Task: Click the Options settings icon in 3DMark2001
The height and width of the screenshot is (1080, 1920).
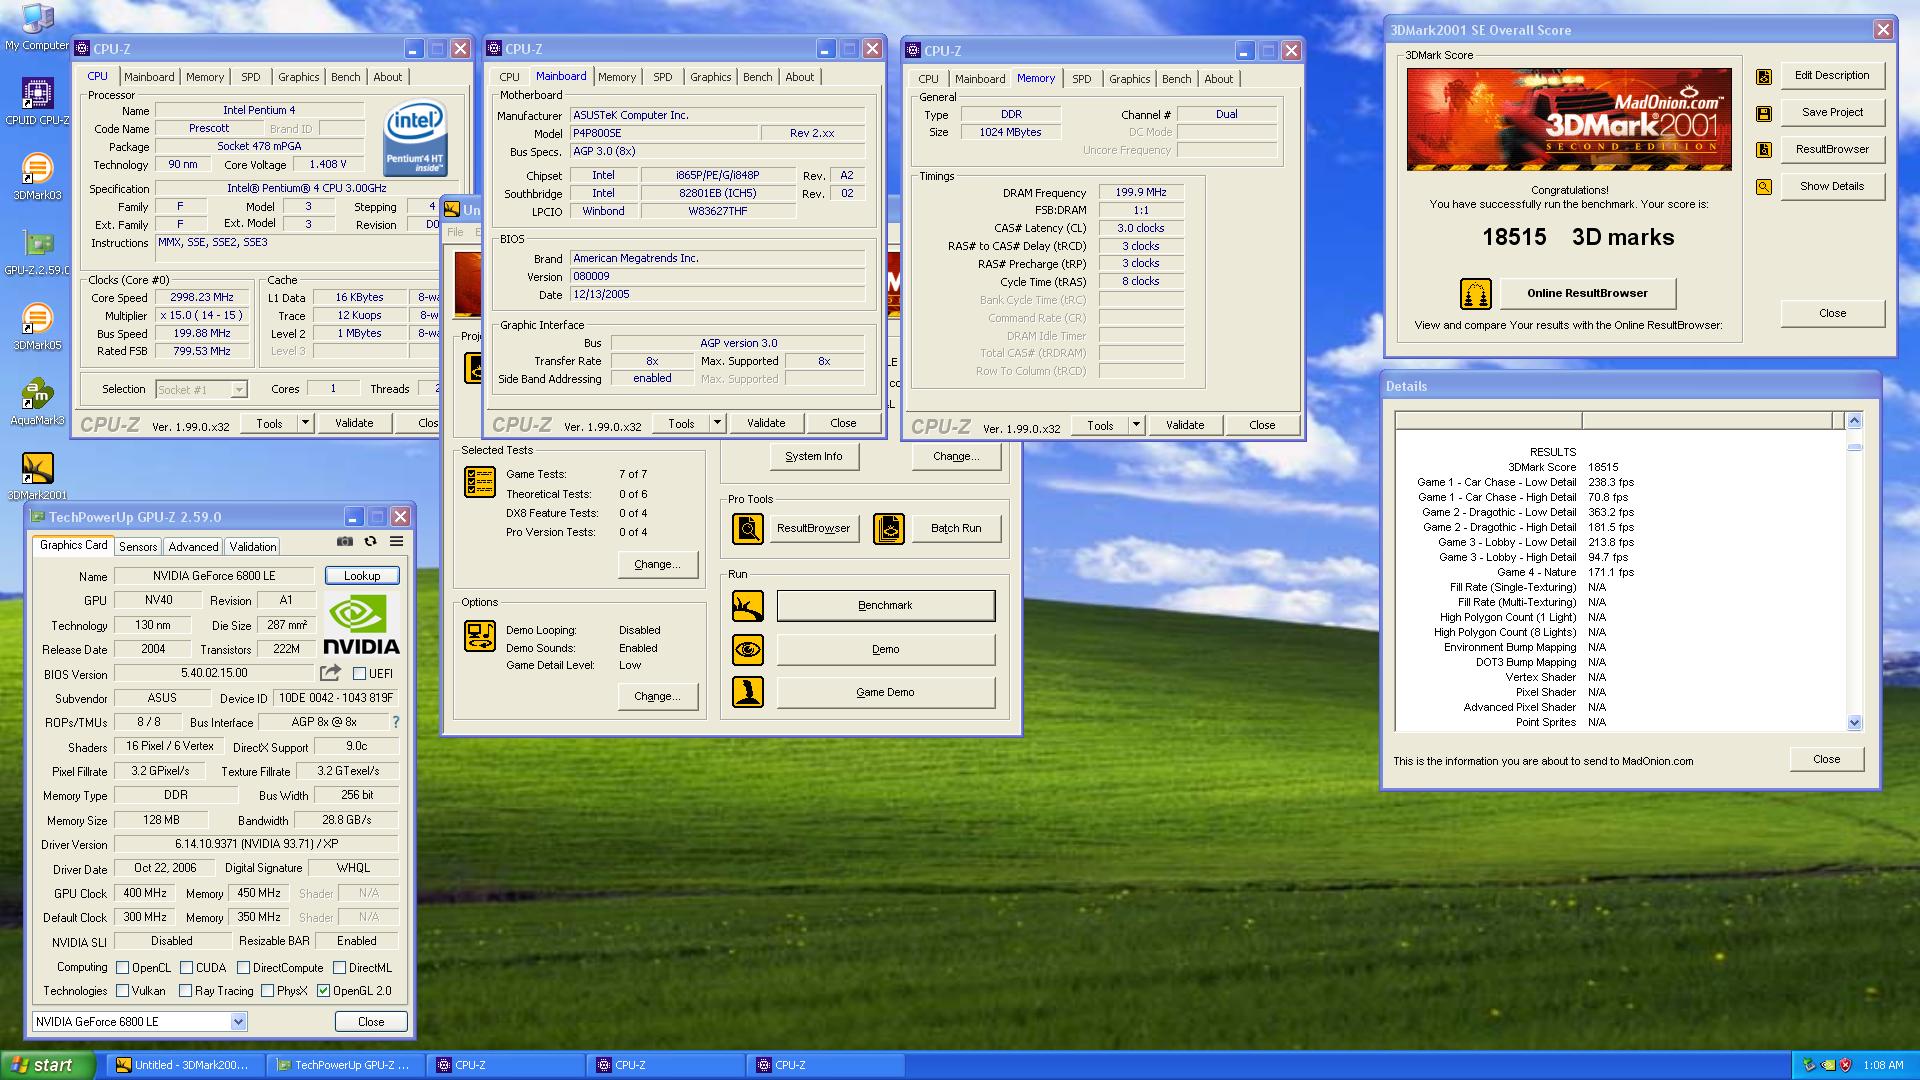Action: pos(480,636)
